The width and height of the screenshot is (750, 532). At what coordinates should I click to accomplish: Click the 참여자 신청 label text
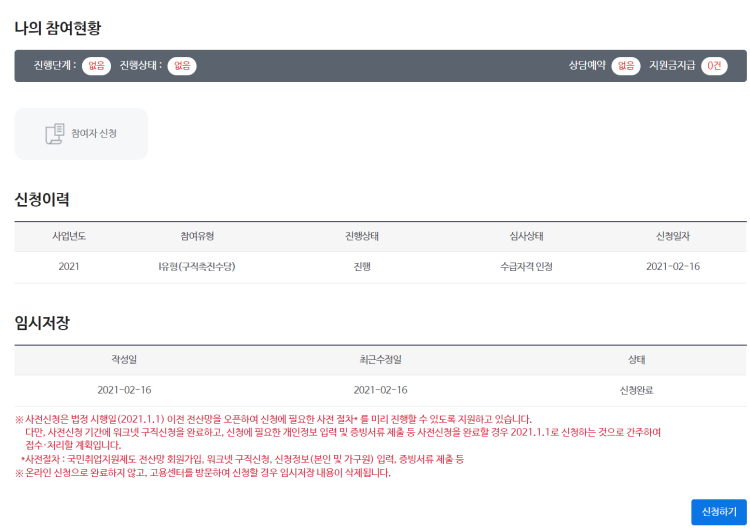[x=94, y=133]
